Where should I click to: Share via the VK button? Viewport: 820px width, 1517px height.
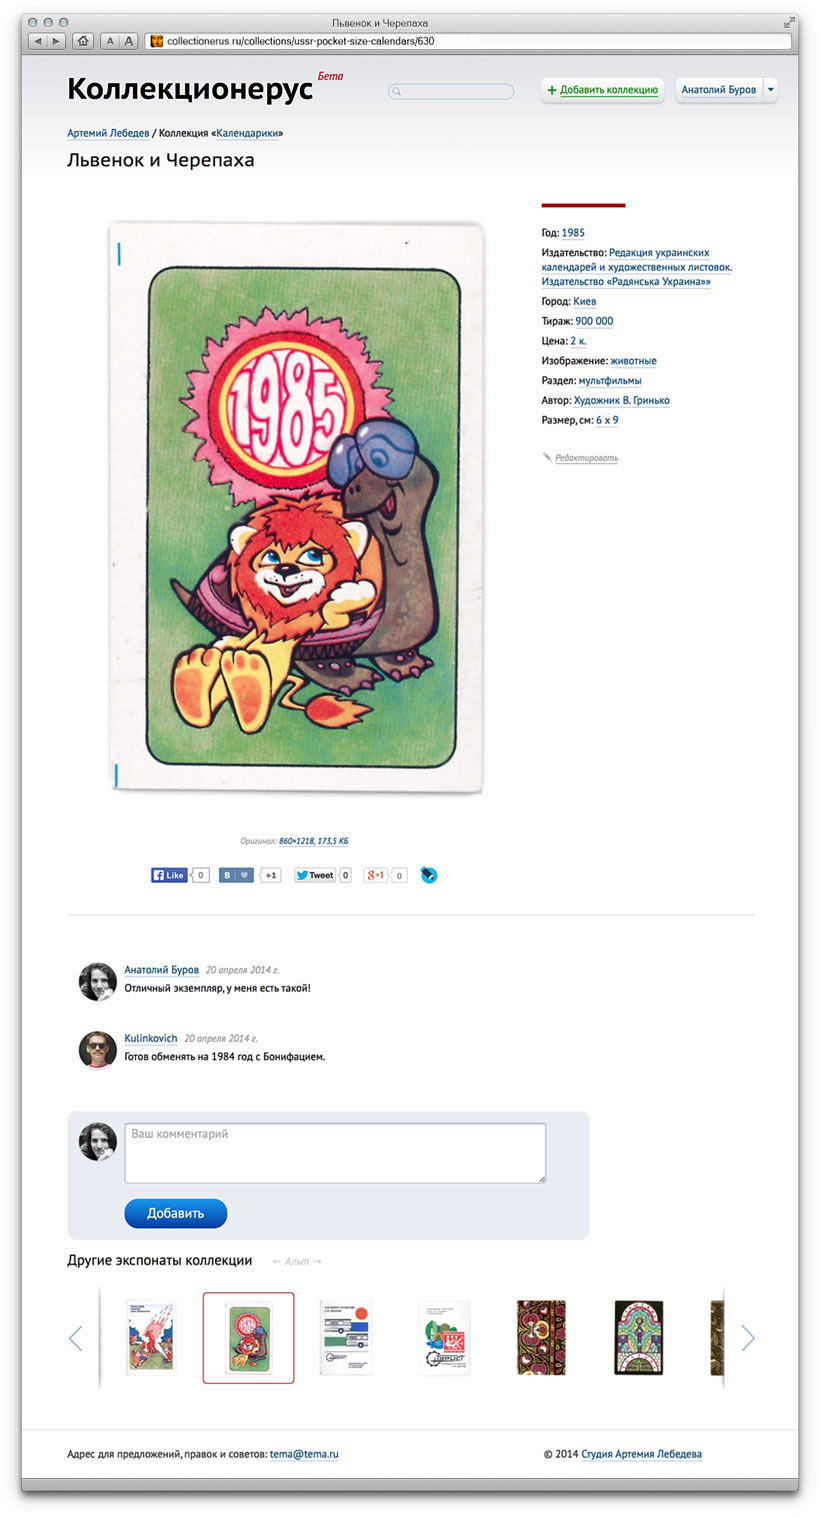pyautogui.click(x=236, y=875)
